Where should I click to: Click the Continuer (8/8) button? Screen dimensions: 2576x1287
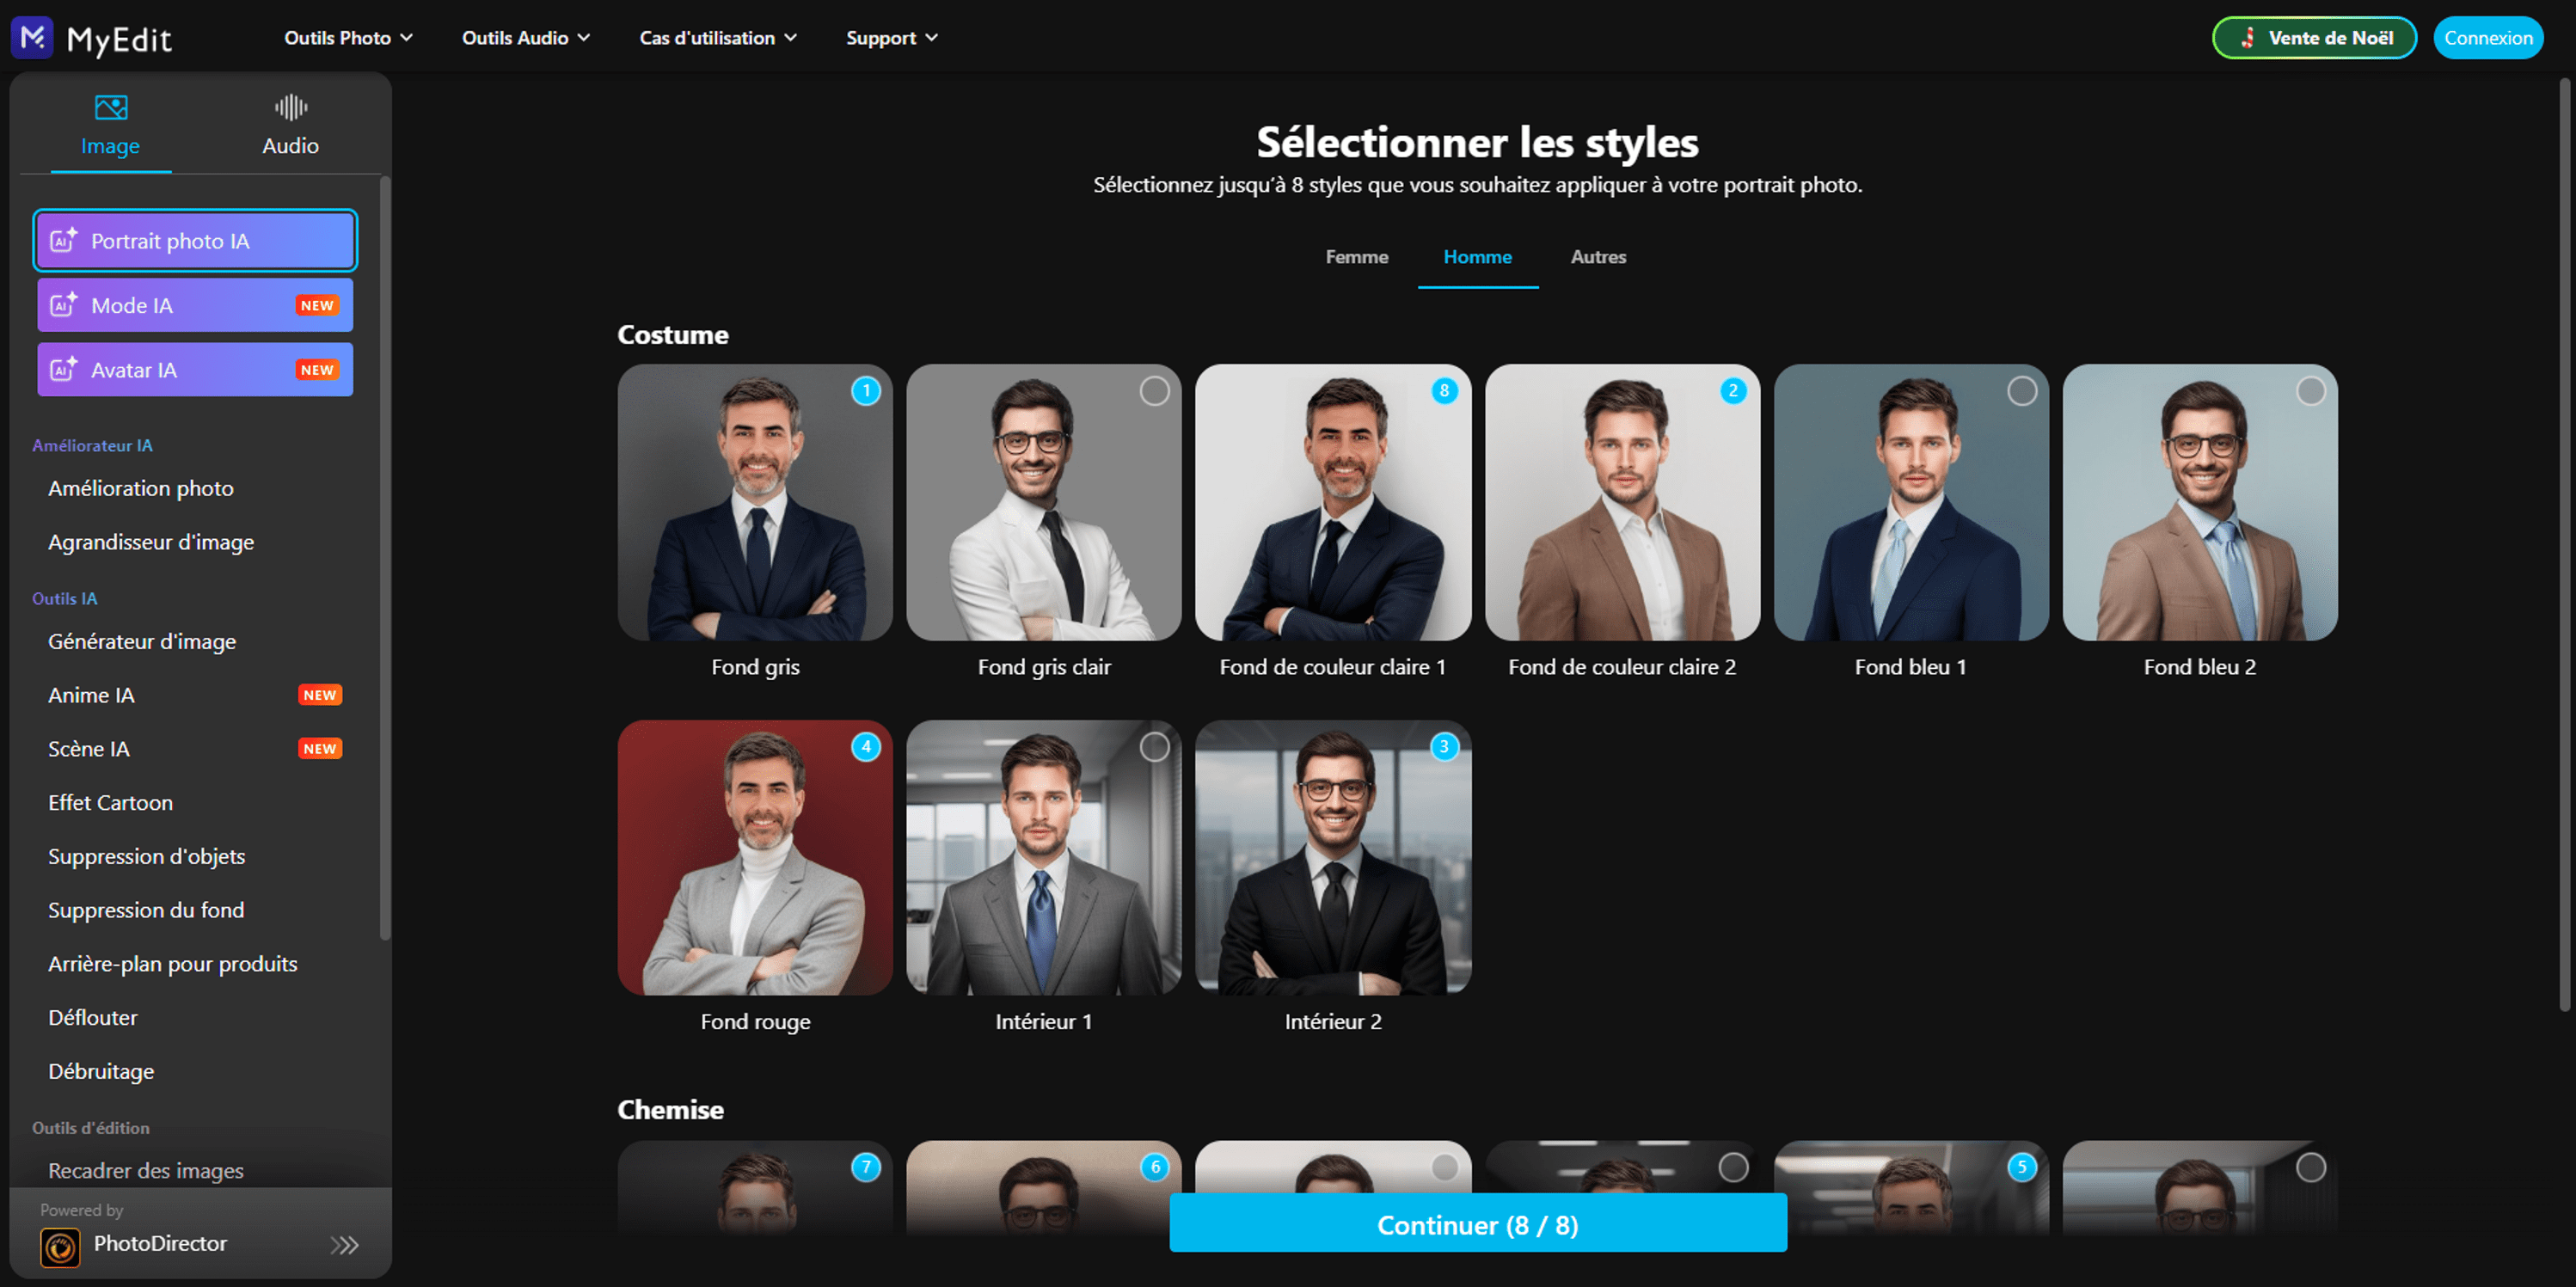1477,1224
